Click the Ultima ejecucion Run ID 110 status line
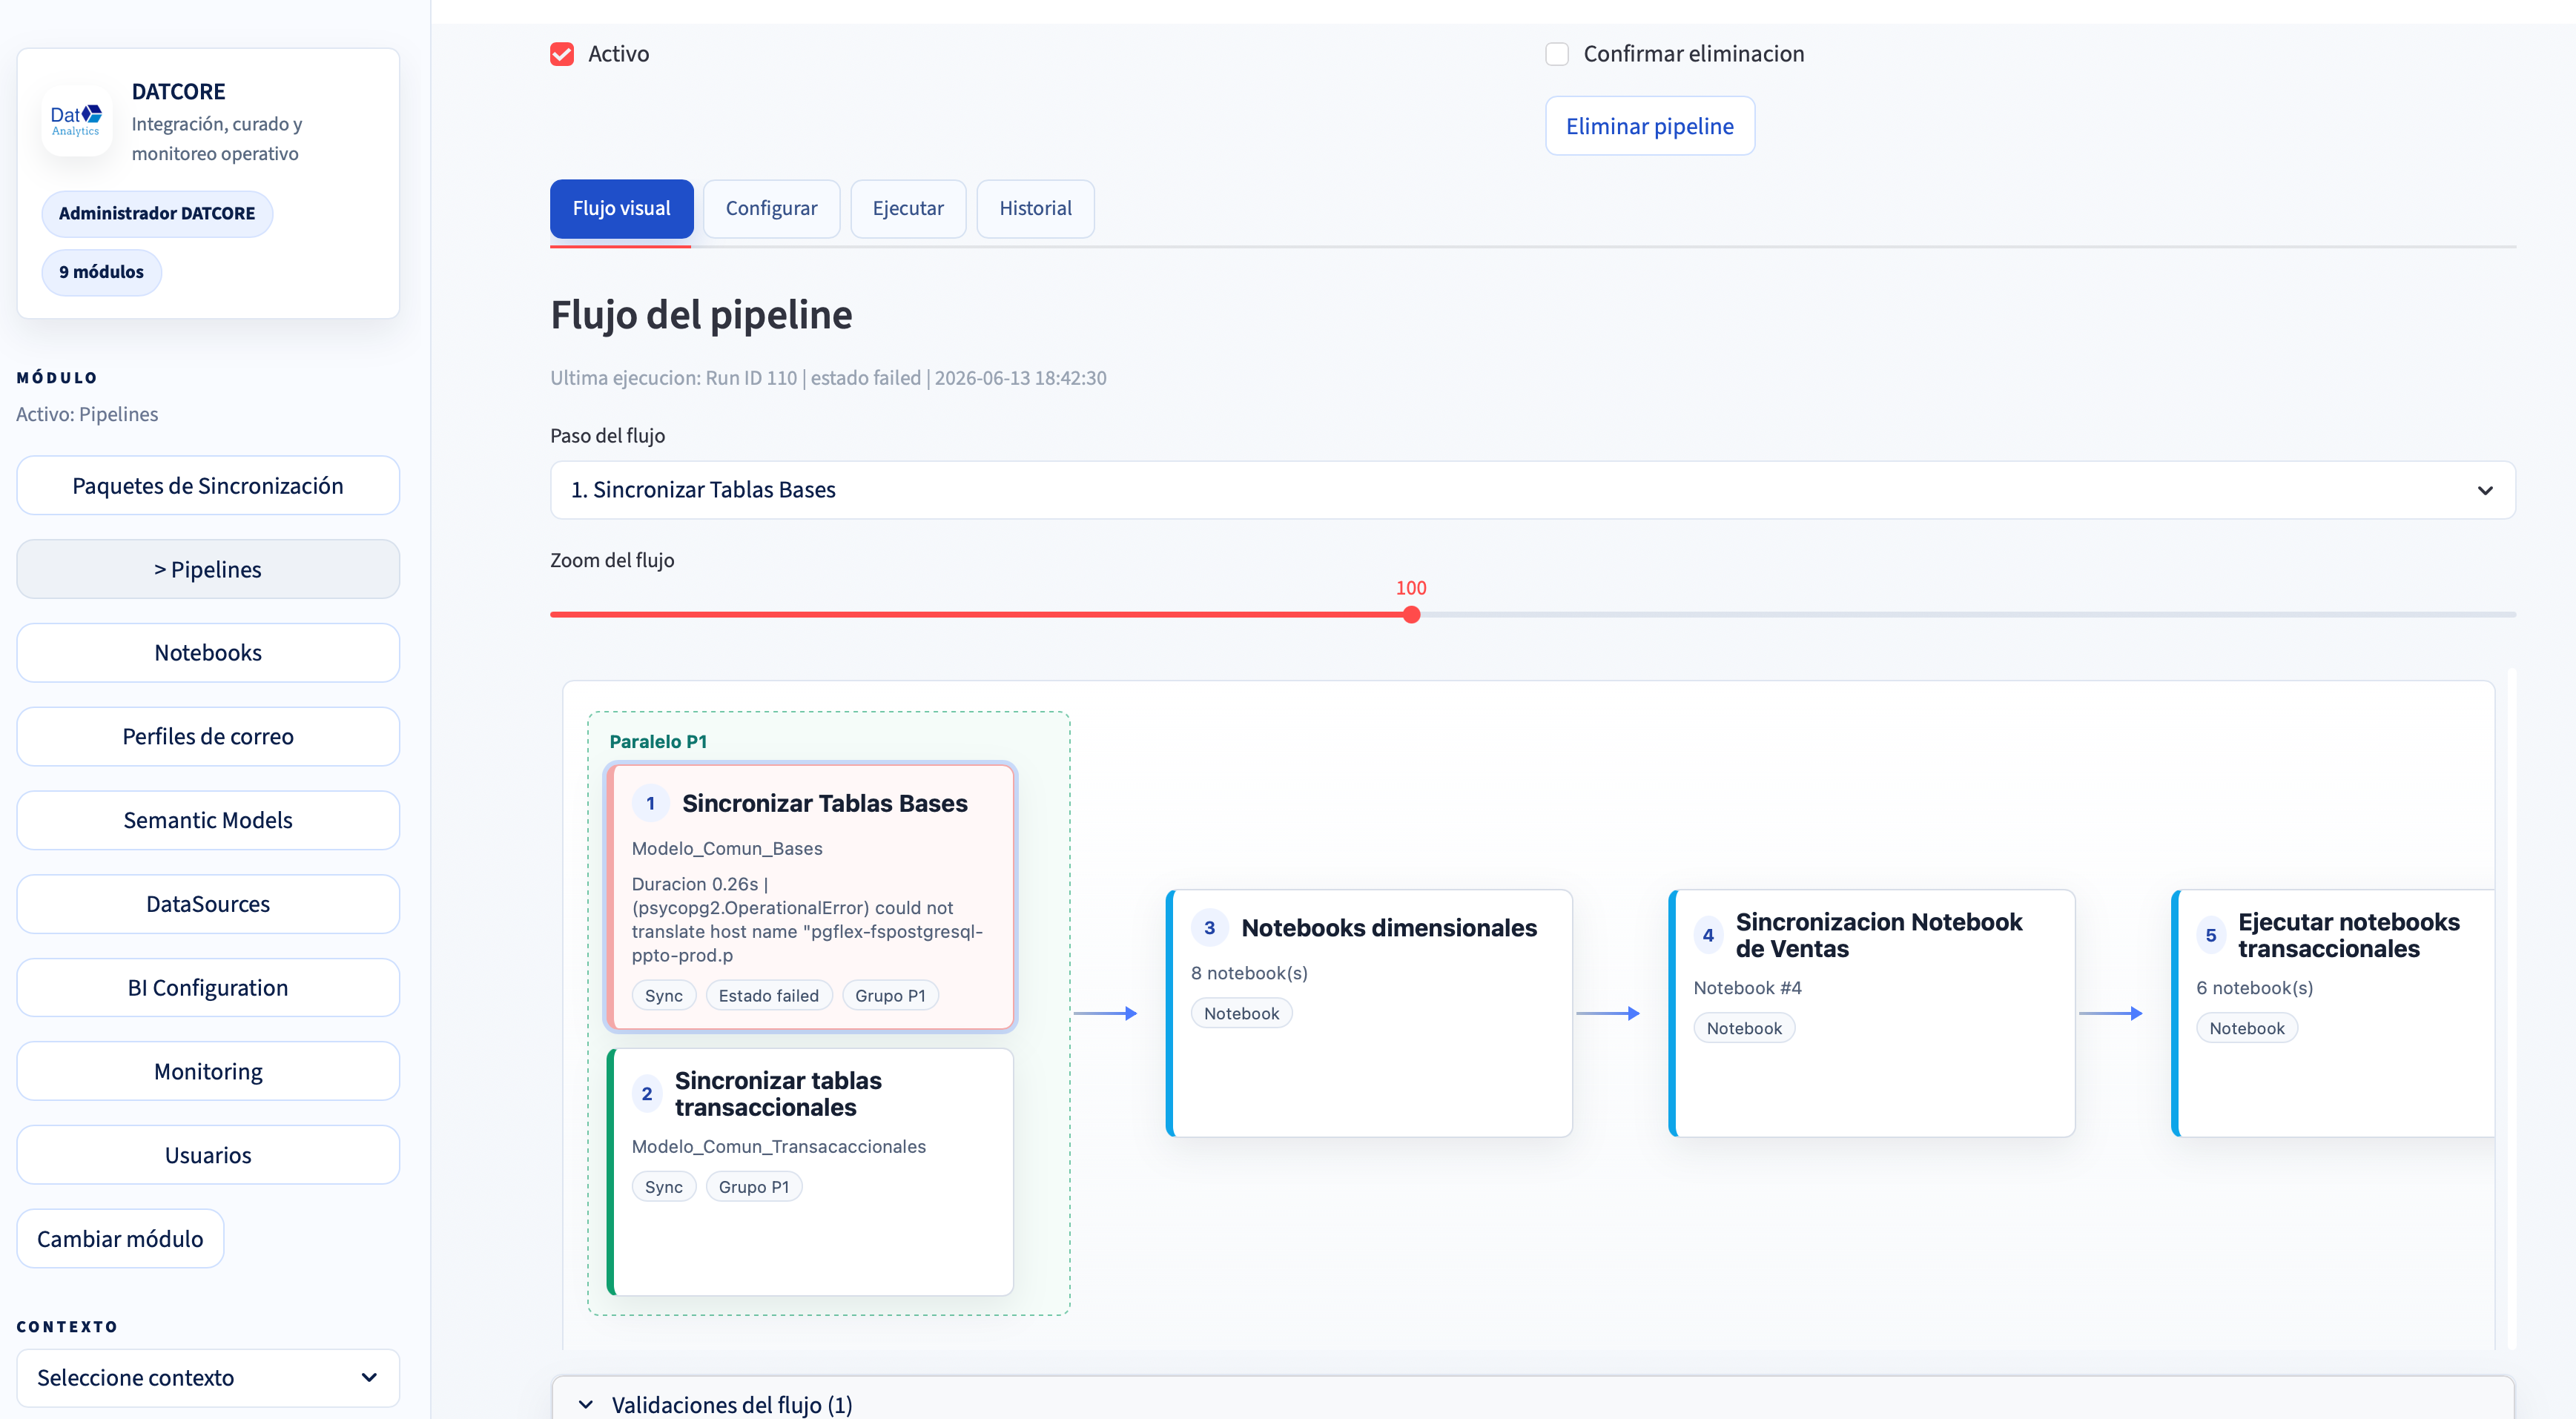This screenshot has width=2576, height=1419. pos(828,378)
